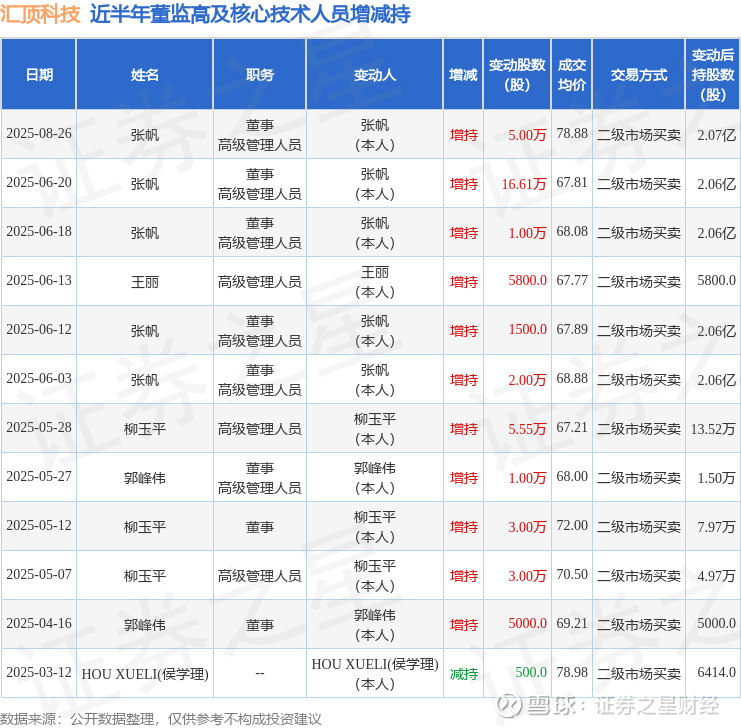Click 王丽 in the 姓名 column
Image resolution: width=741 pixels, height=728 pixels.
145,282
